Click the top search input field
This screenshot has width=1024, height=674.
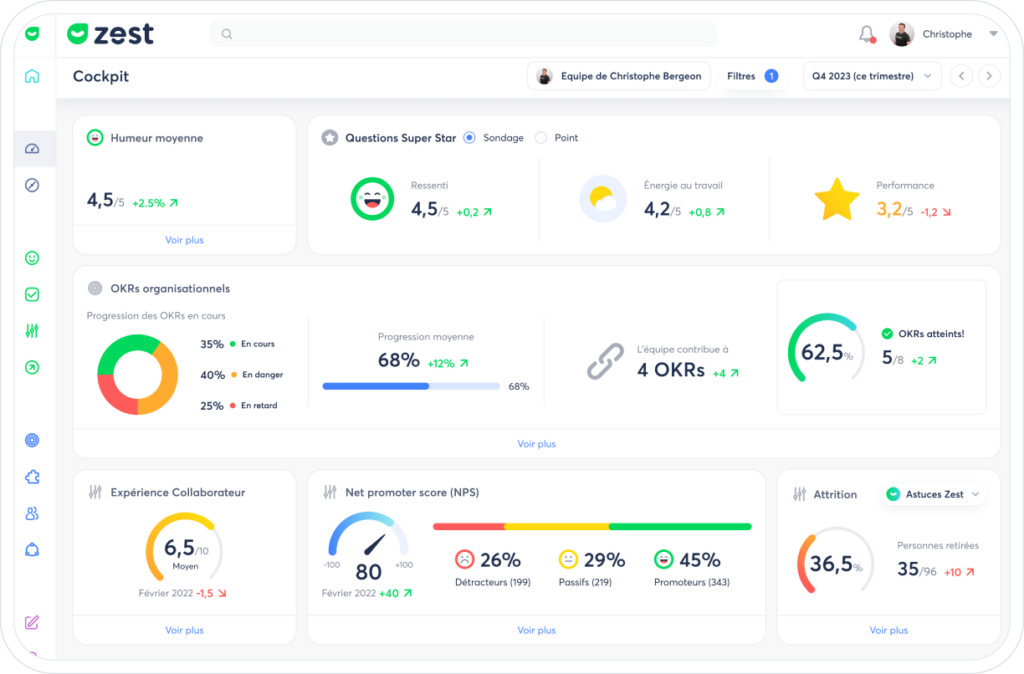coord(463,34)
